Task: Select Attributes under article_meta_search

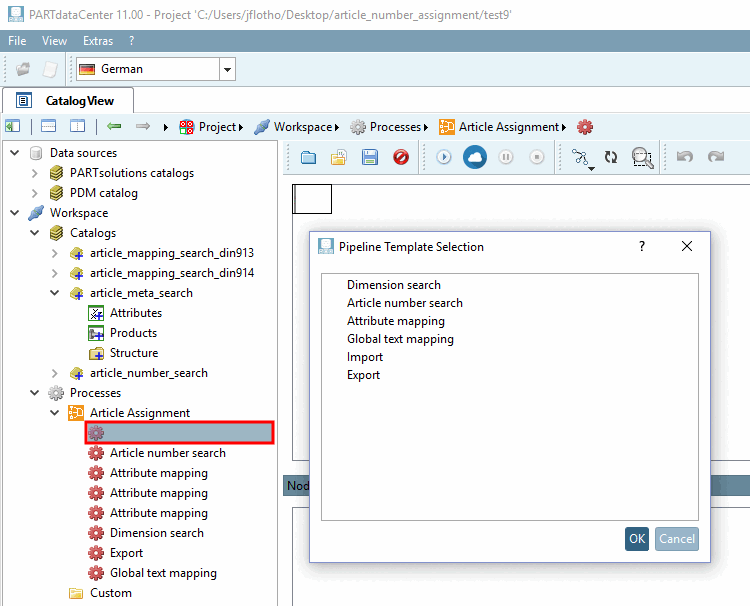Action: 136,313
